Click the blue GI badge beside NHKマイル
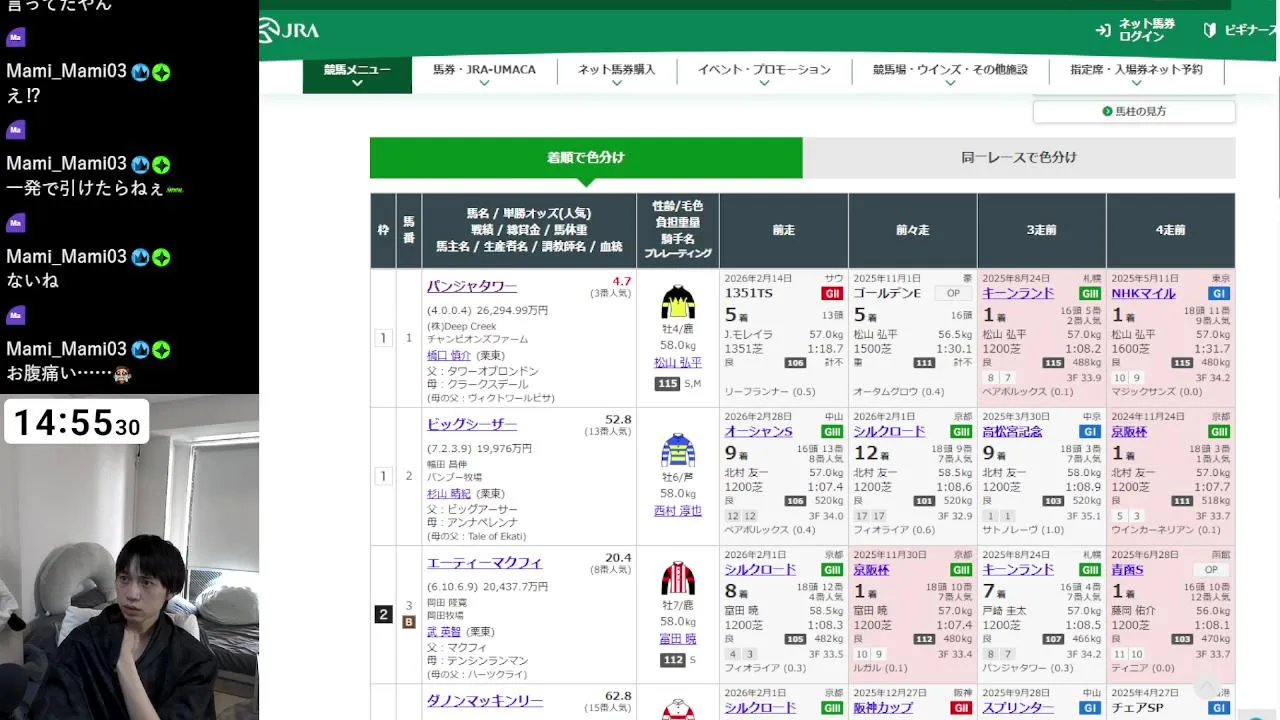The height and width of the screenshot is (720, 1280). (1218, 293)
